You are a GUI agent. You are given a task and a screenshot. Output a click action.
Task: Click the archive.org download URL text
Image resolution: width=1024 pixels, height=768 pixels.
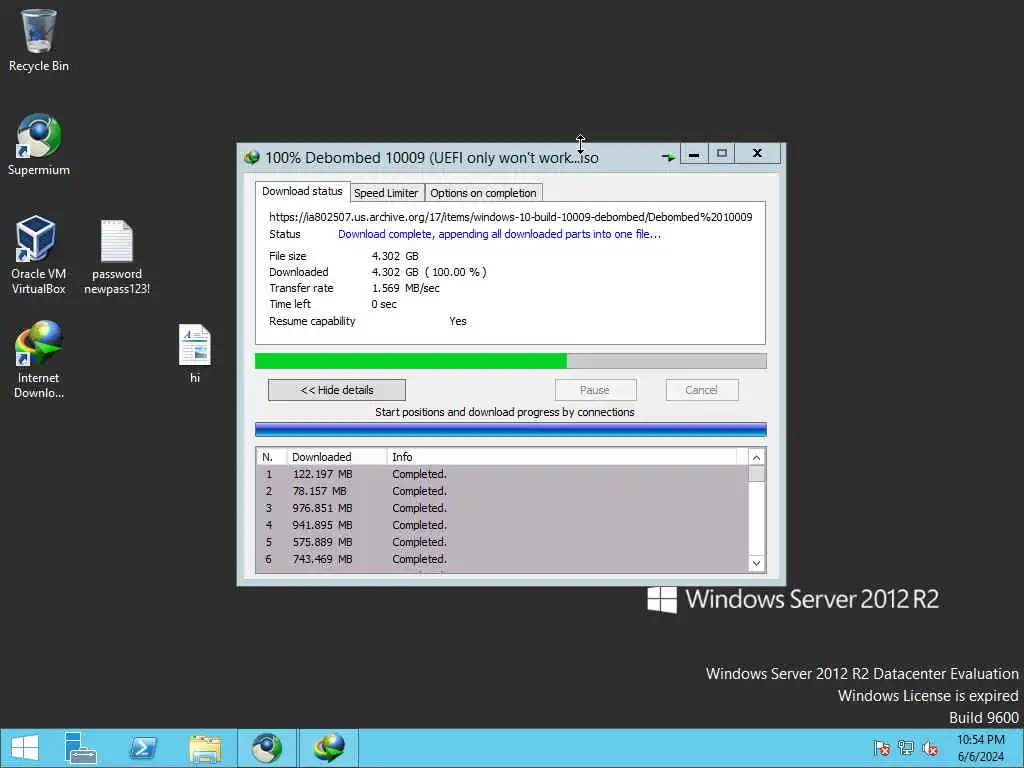point(511,217)
